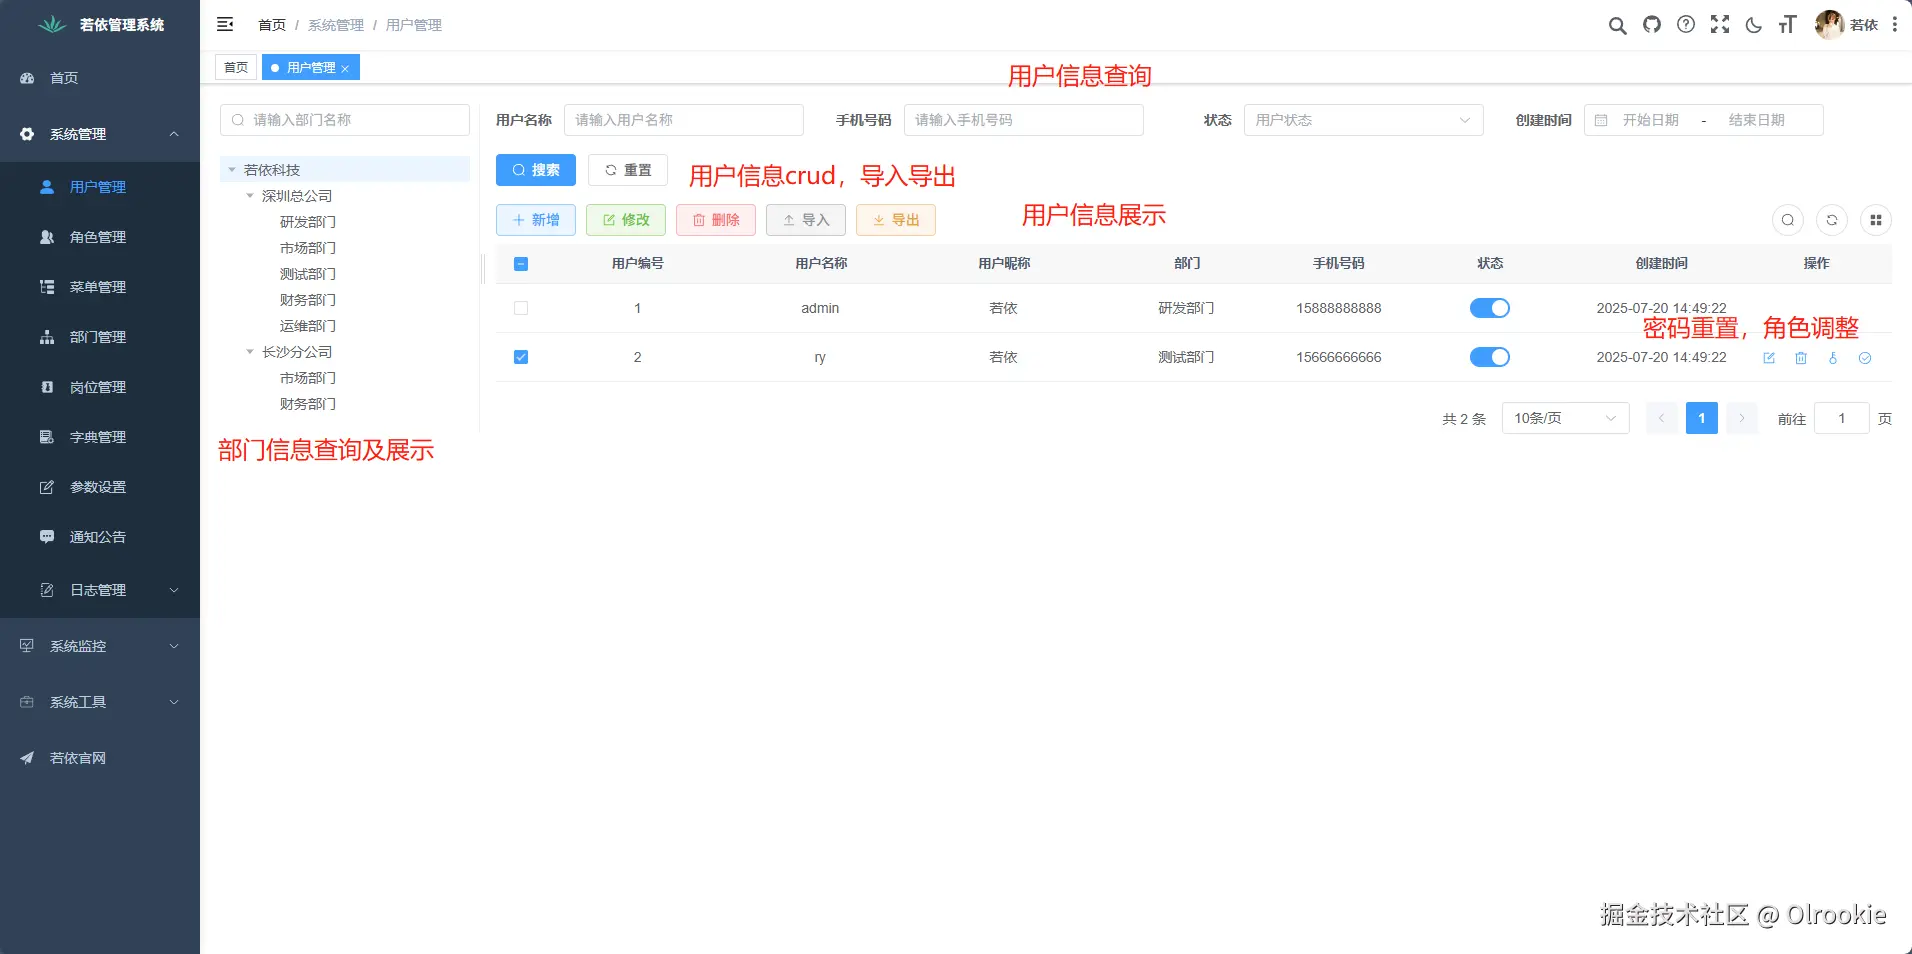Image resolution: width=1912 pixels, height=954 pixels.
Task: Click the 导出 export button
Action: coord(894,220)
